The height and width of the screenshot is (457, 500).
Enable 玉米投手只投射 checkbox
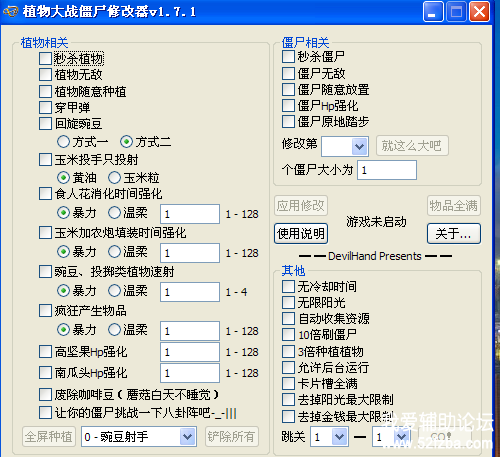tap(45, 160)
